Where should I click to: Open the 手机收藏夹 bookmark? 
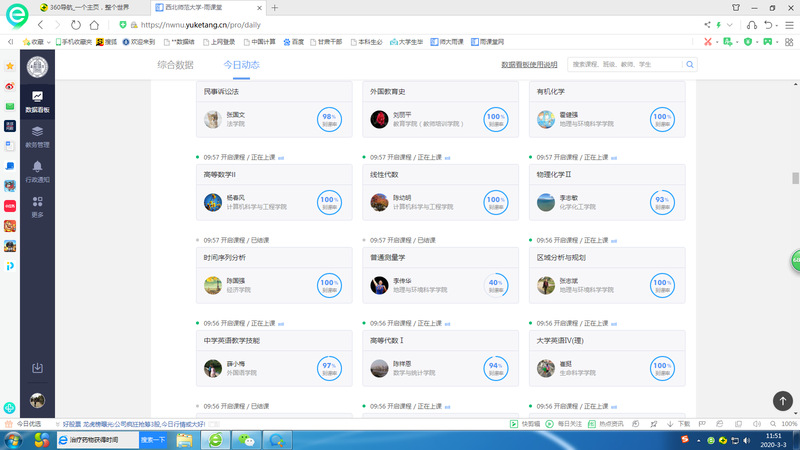tap(73, 42)
